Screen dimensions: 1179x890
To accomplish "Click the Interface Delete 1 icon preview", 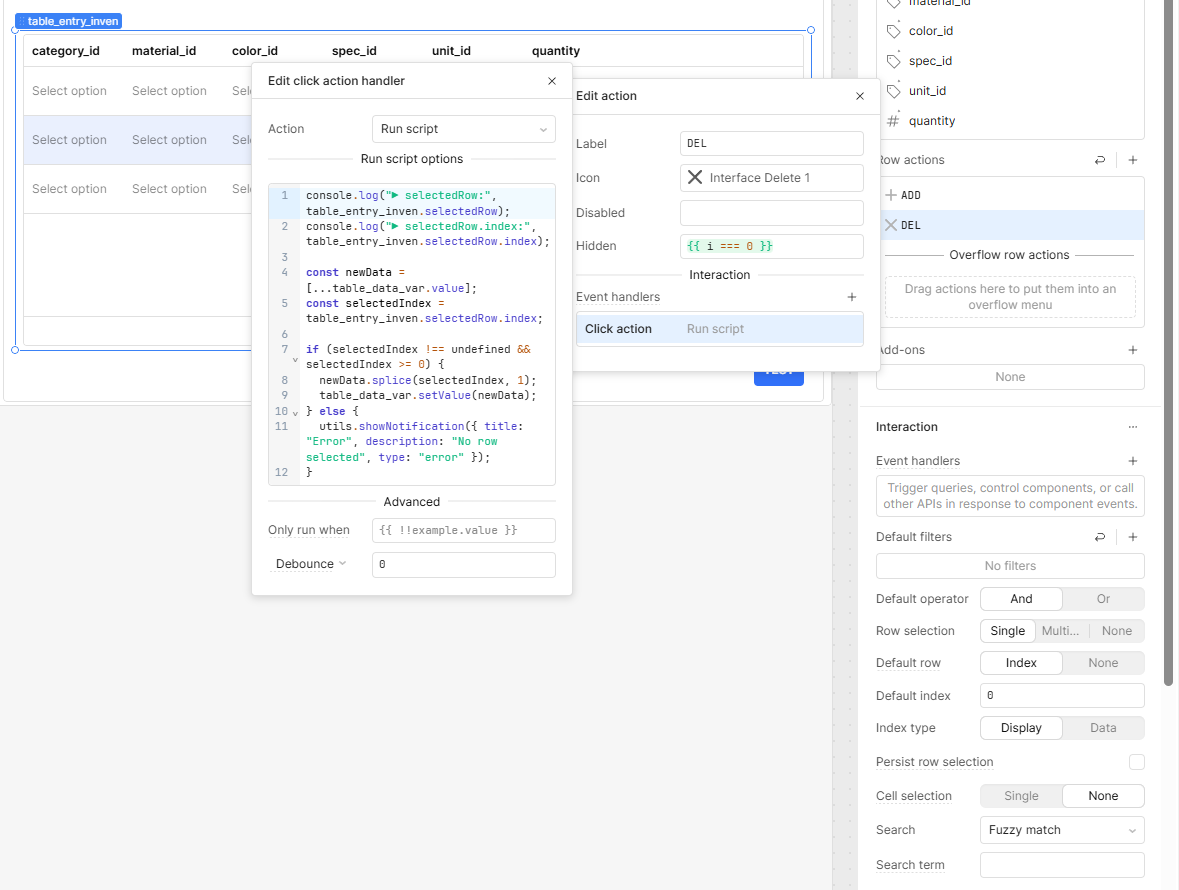I will (x=695, y=177).
